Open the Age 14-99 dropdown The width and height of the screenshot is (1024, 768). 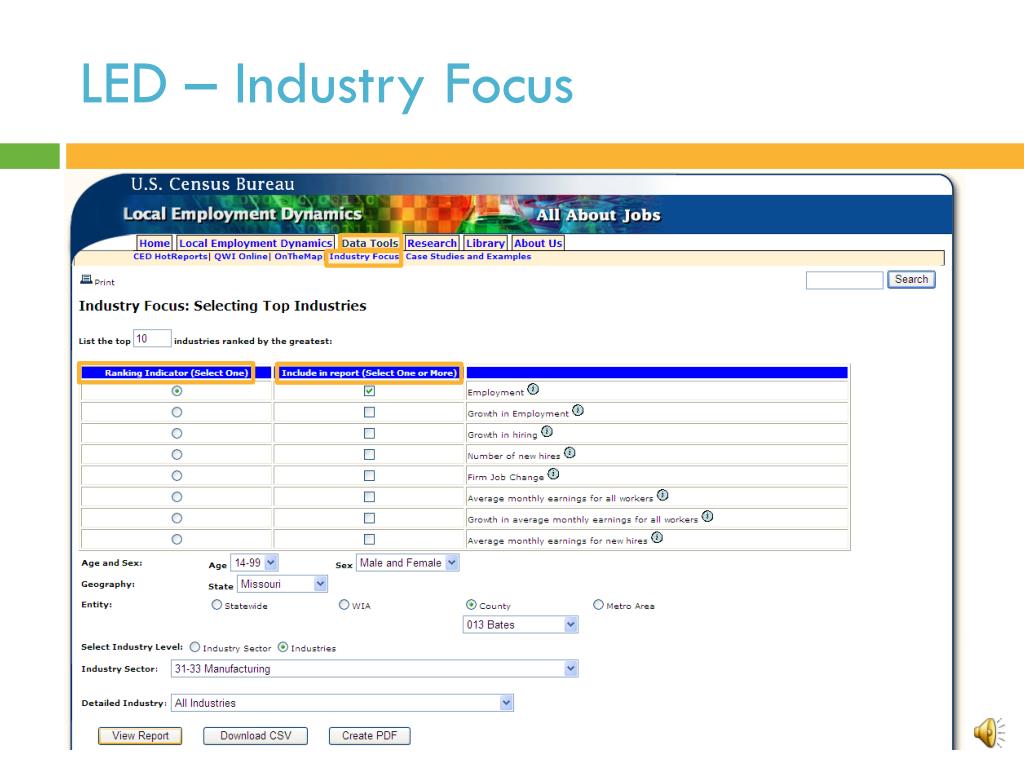[x=255, y=562]
